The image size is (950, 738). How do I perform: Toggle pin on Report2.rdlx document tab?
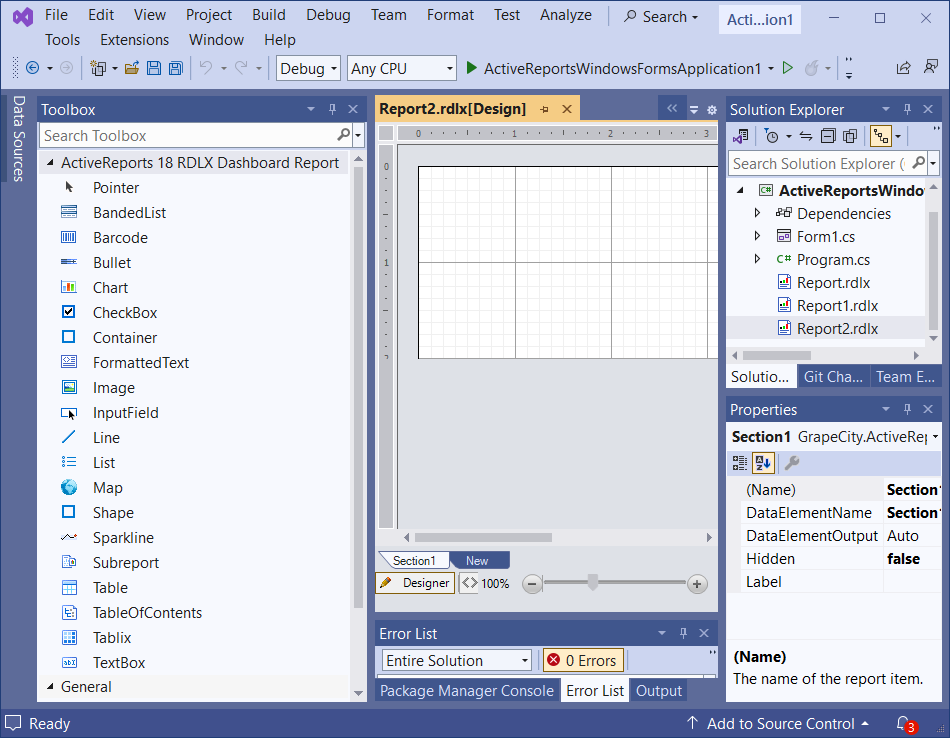pyautogui.click(x=544, y=110)
